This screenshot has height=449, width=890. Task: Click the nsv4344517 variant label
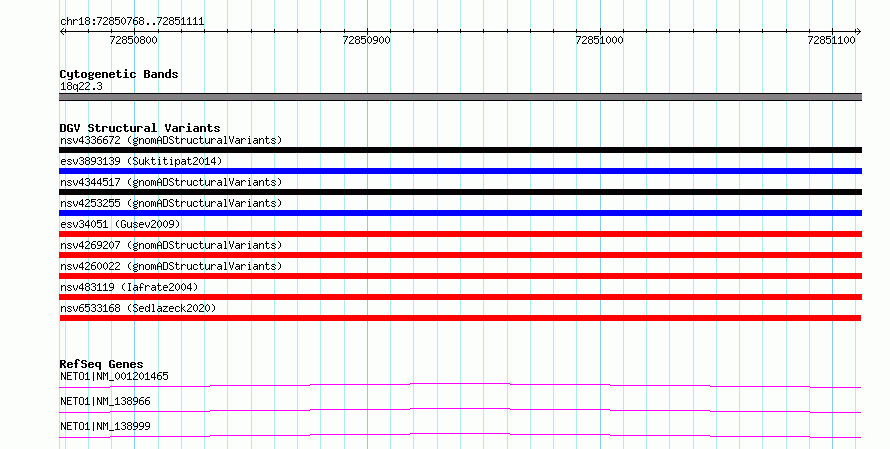[x=171, y=182]
